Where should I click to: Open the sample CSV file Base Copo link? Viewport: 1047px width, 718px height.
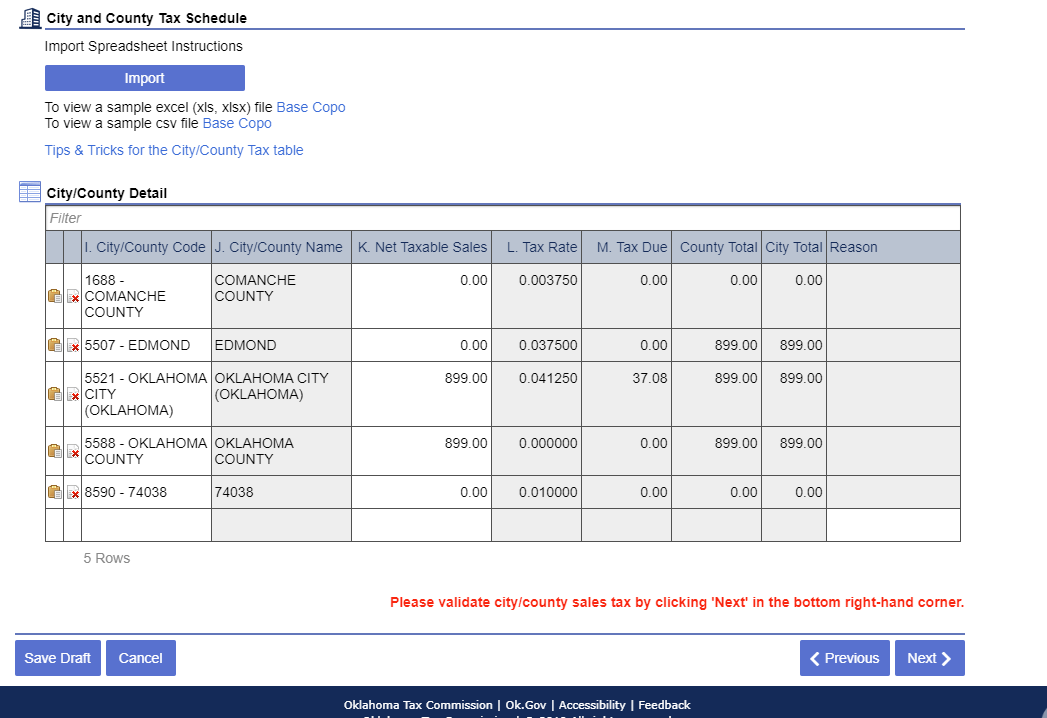tap(236, 123)
